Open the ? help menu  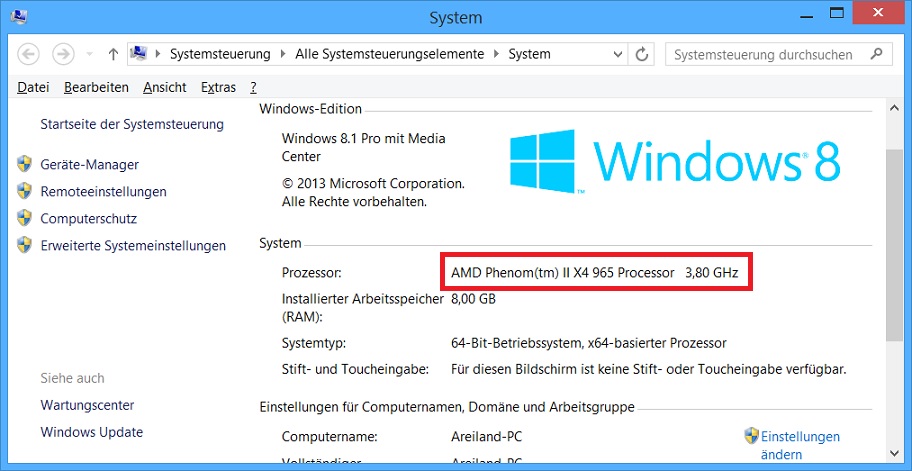pos(254,88)
